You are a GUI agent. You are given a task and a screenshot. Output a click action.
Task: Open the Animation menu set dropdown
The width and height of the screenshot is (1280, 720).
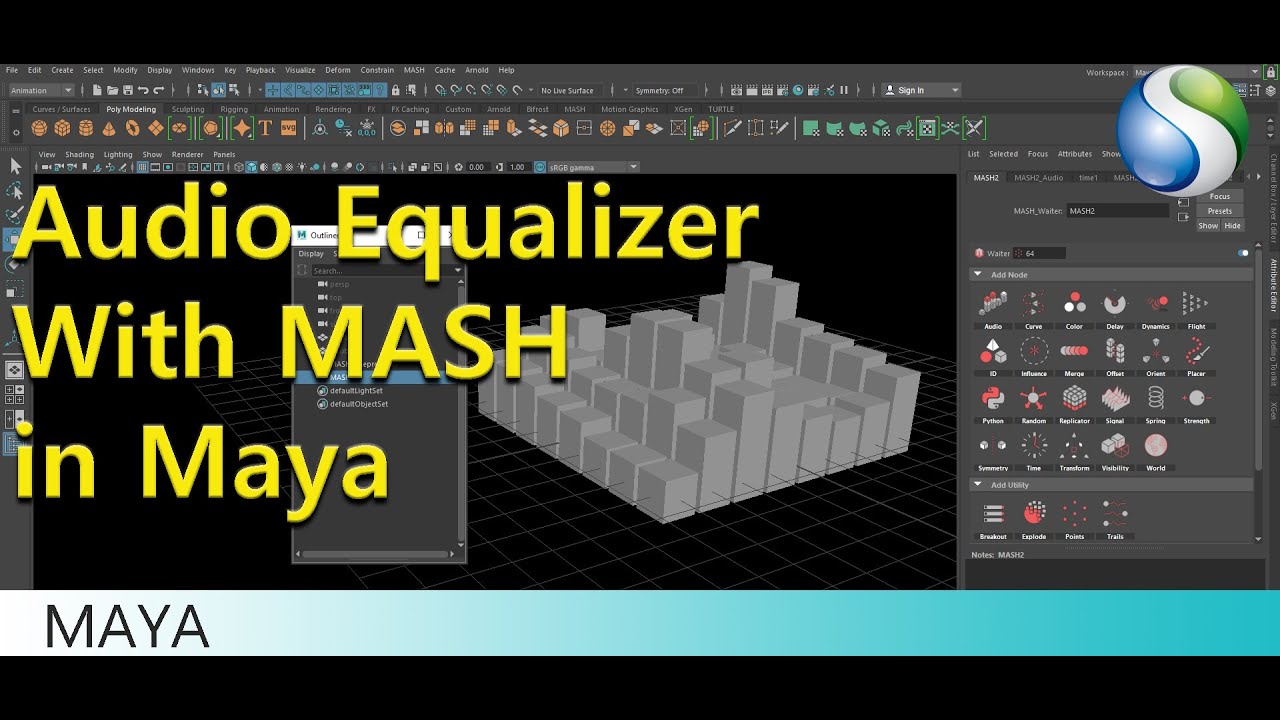(x=41, y=90)
